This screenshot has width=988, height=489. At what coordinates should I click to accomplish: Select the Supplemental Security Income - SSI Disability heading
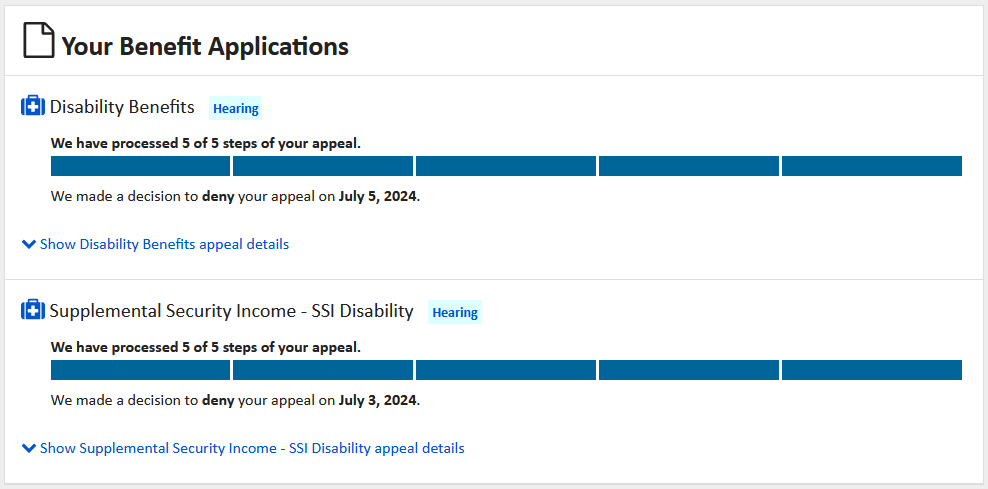(231, 311)
